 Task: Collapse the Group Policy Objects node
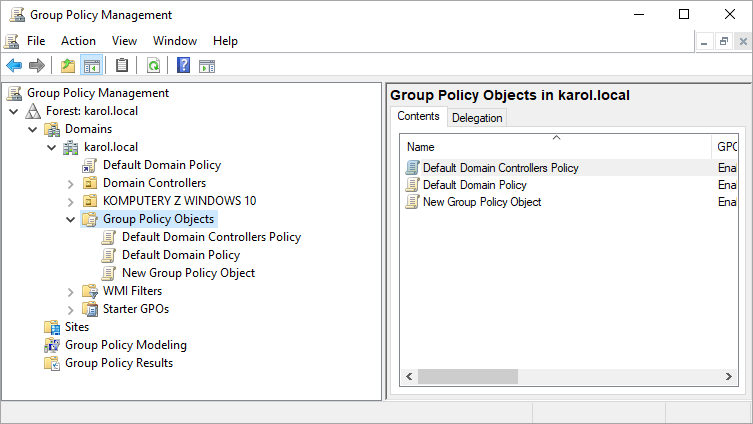point(70,219)
